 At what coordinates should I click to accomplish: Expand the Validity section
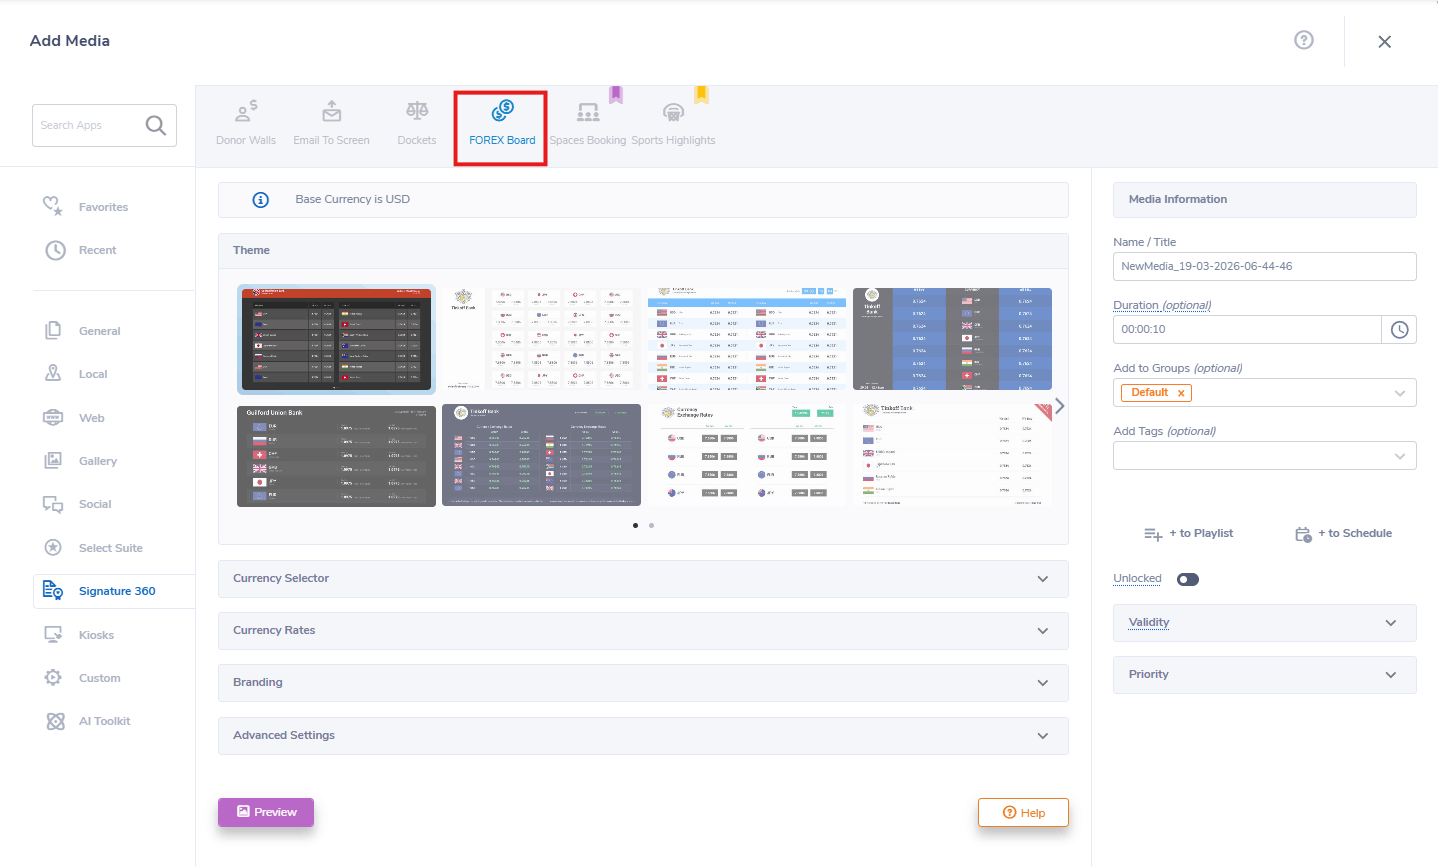1265,623
